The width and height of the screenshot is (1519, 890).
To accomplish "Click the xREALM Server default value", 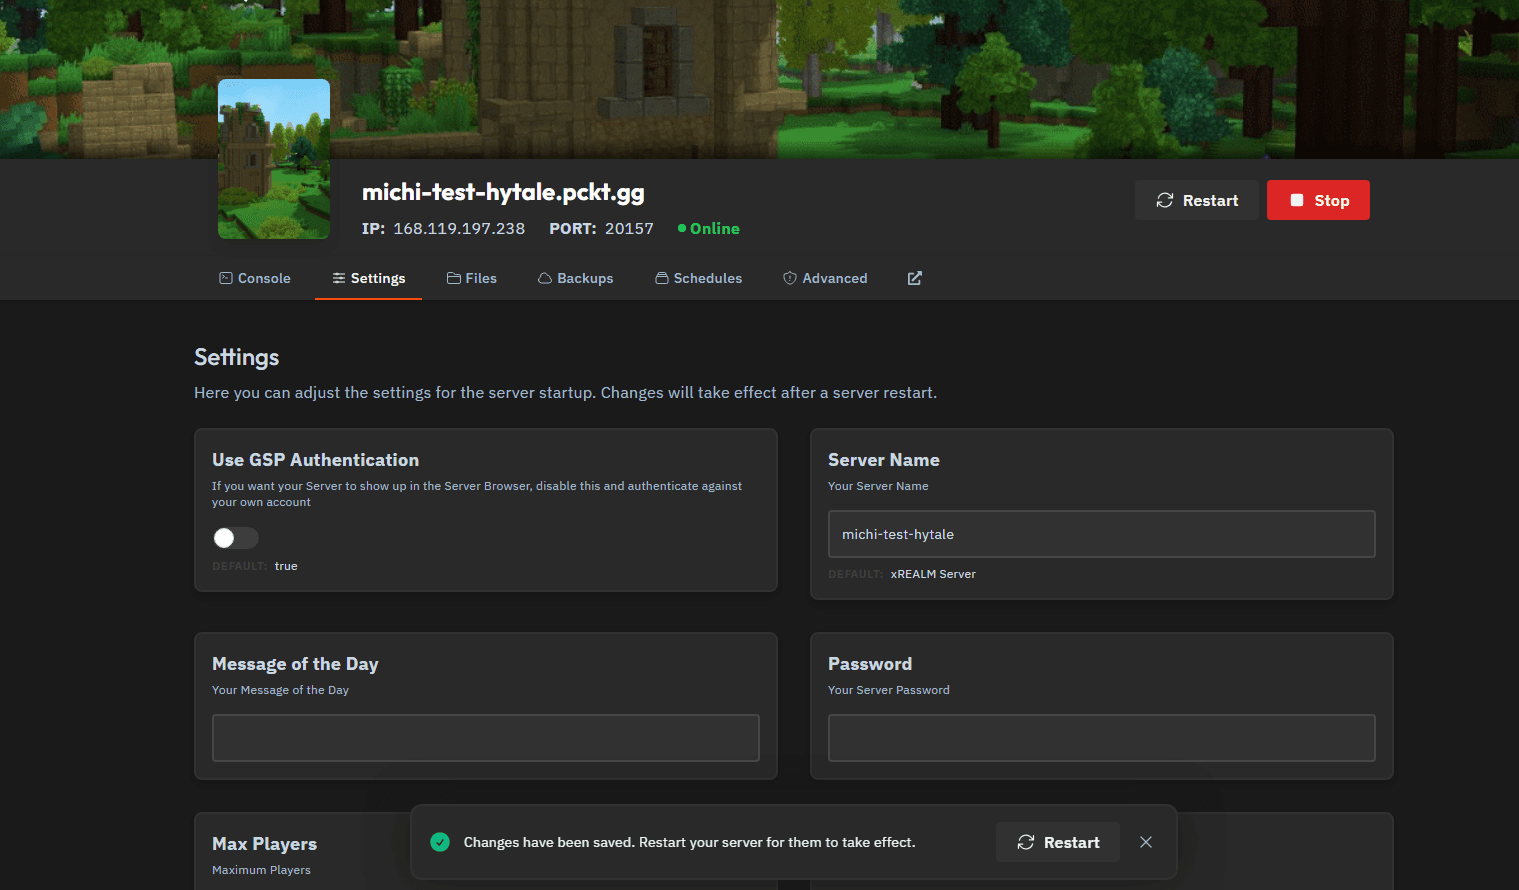I will click(x=933, y=574).
